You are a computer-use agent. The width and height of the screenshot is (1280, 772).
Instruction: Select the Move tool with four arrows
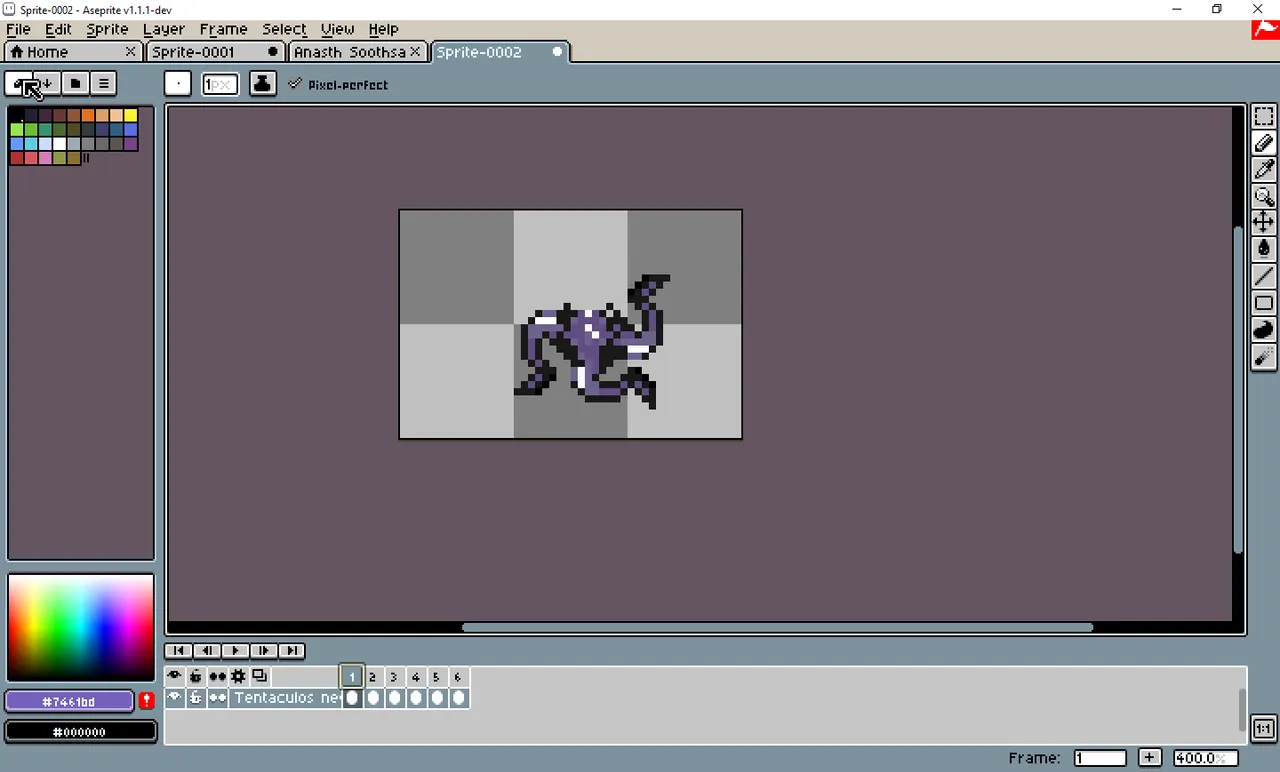click(1264, 222)
